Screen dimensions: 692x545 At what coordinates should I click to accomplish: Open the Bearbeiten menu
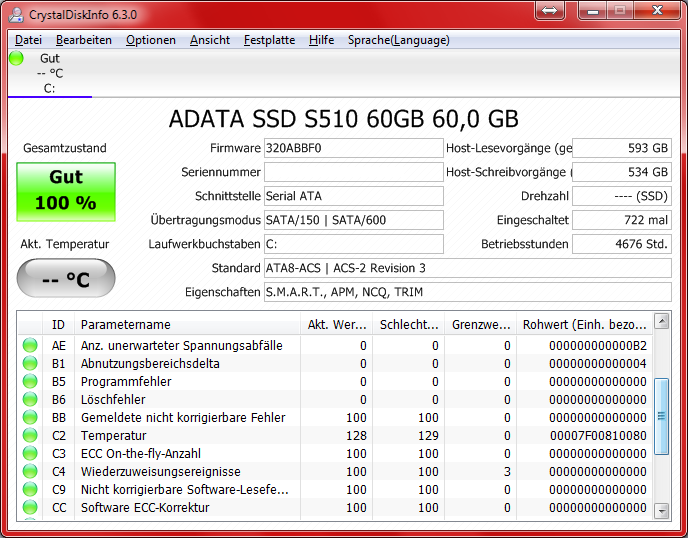84,40
